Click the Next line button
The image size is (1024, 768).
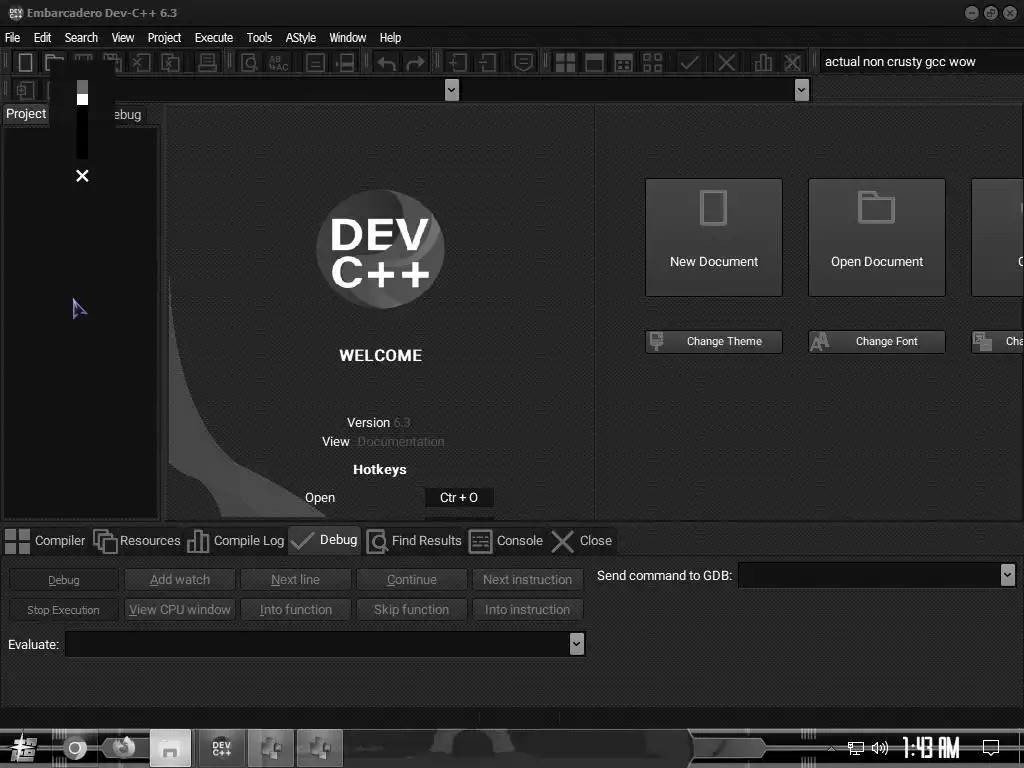pyautogui.click(x=295, y=579)
